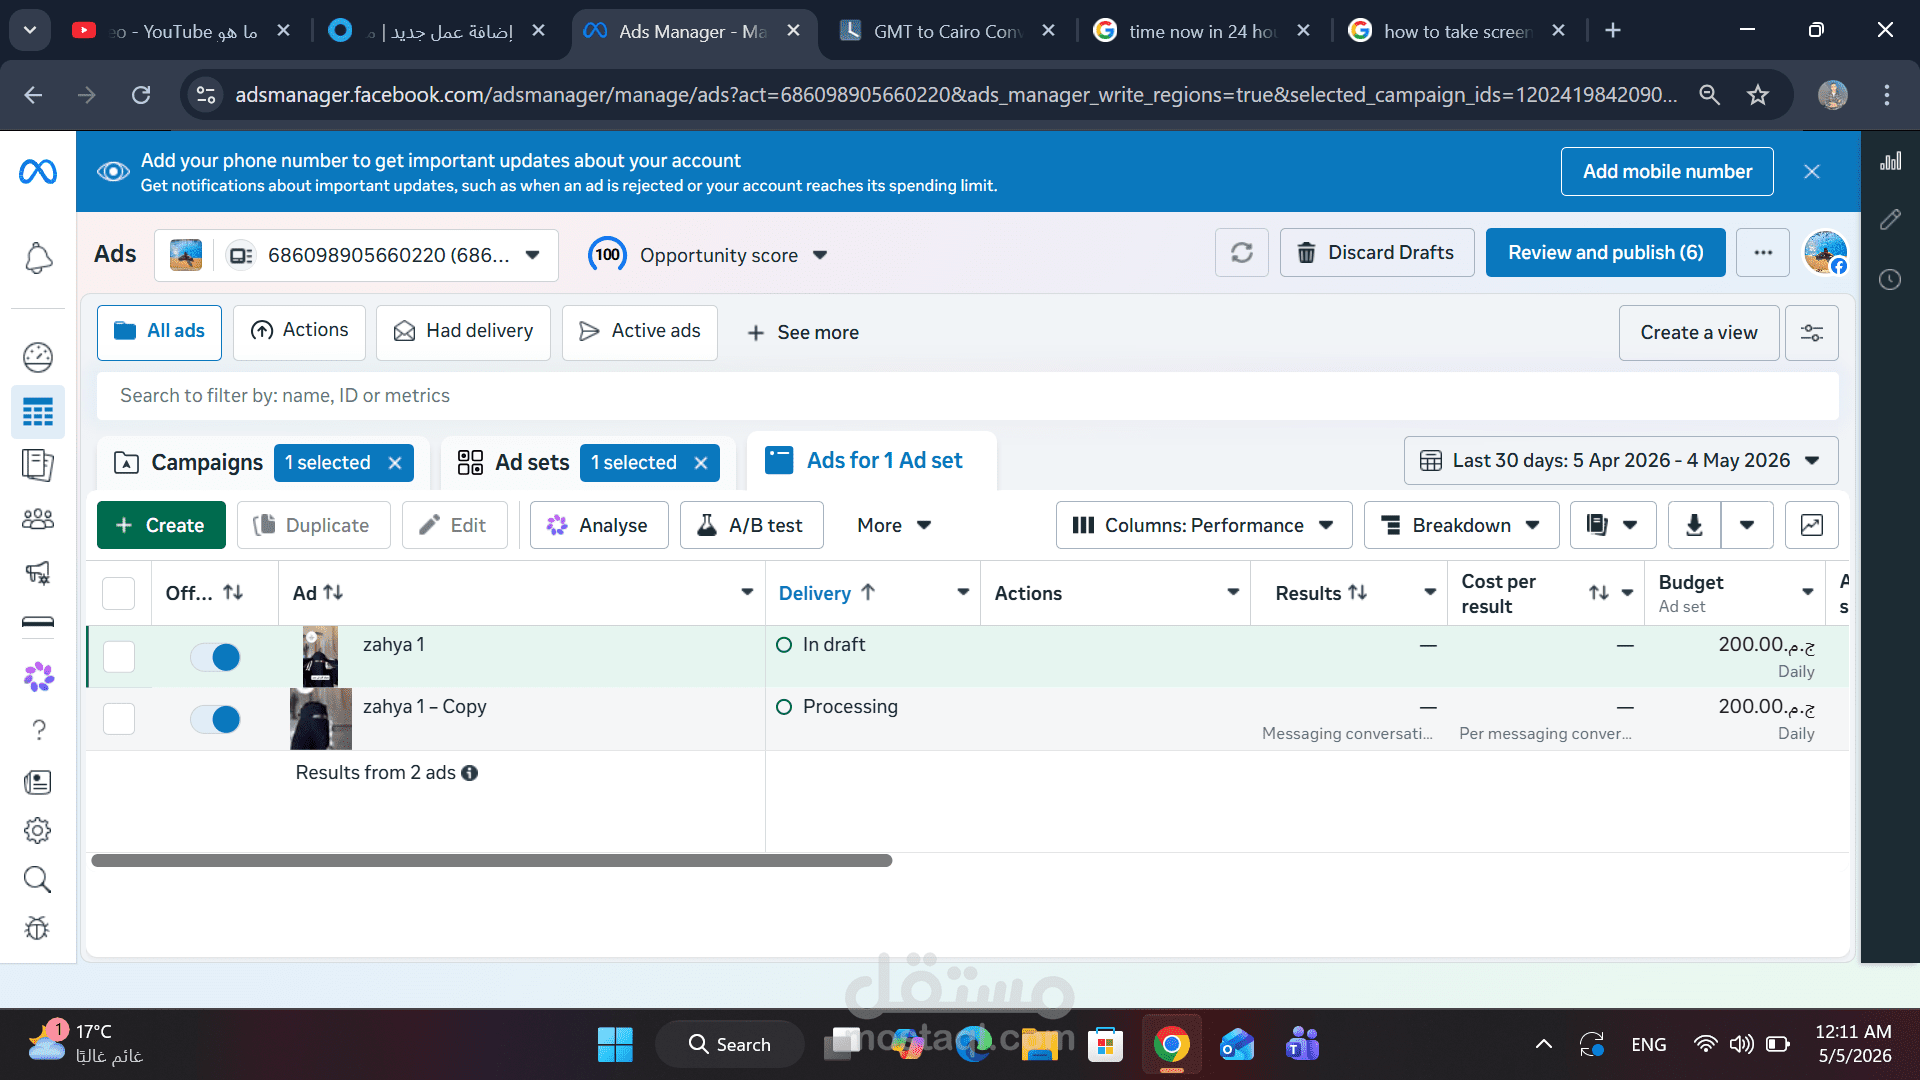1920x1080 pixels.
Task: Sort by the Delivery column header
Action: coord(827,593)
